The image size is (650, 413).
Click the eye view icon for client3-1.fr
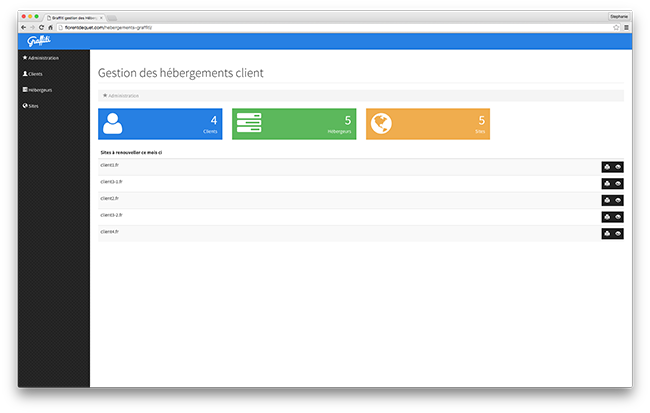tap(618, 184)
